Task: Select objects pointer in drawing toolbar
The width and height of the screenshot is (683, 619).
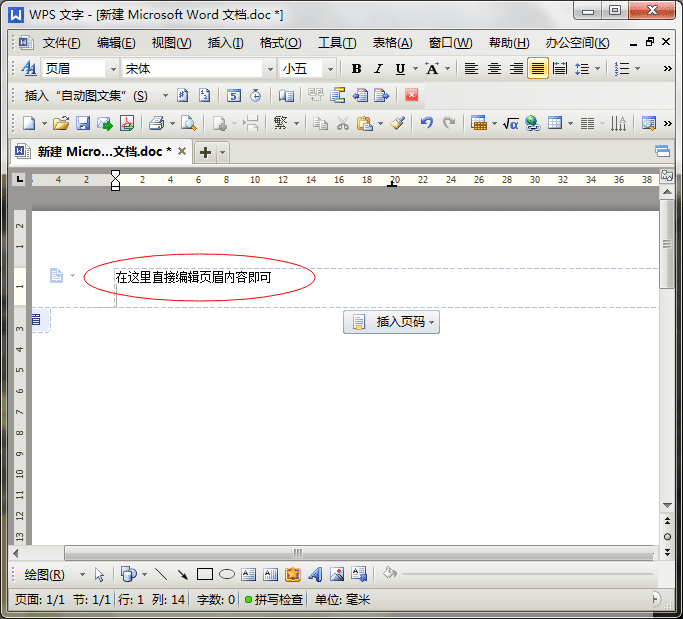Action: click(x=99, y=575)
